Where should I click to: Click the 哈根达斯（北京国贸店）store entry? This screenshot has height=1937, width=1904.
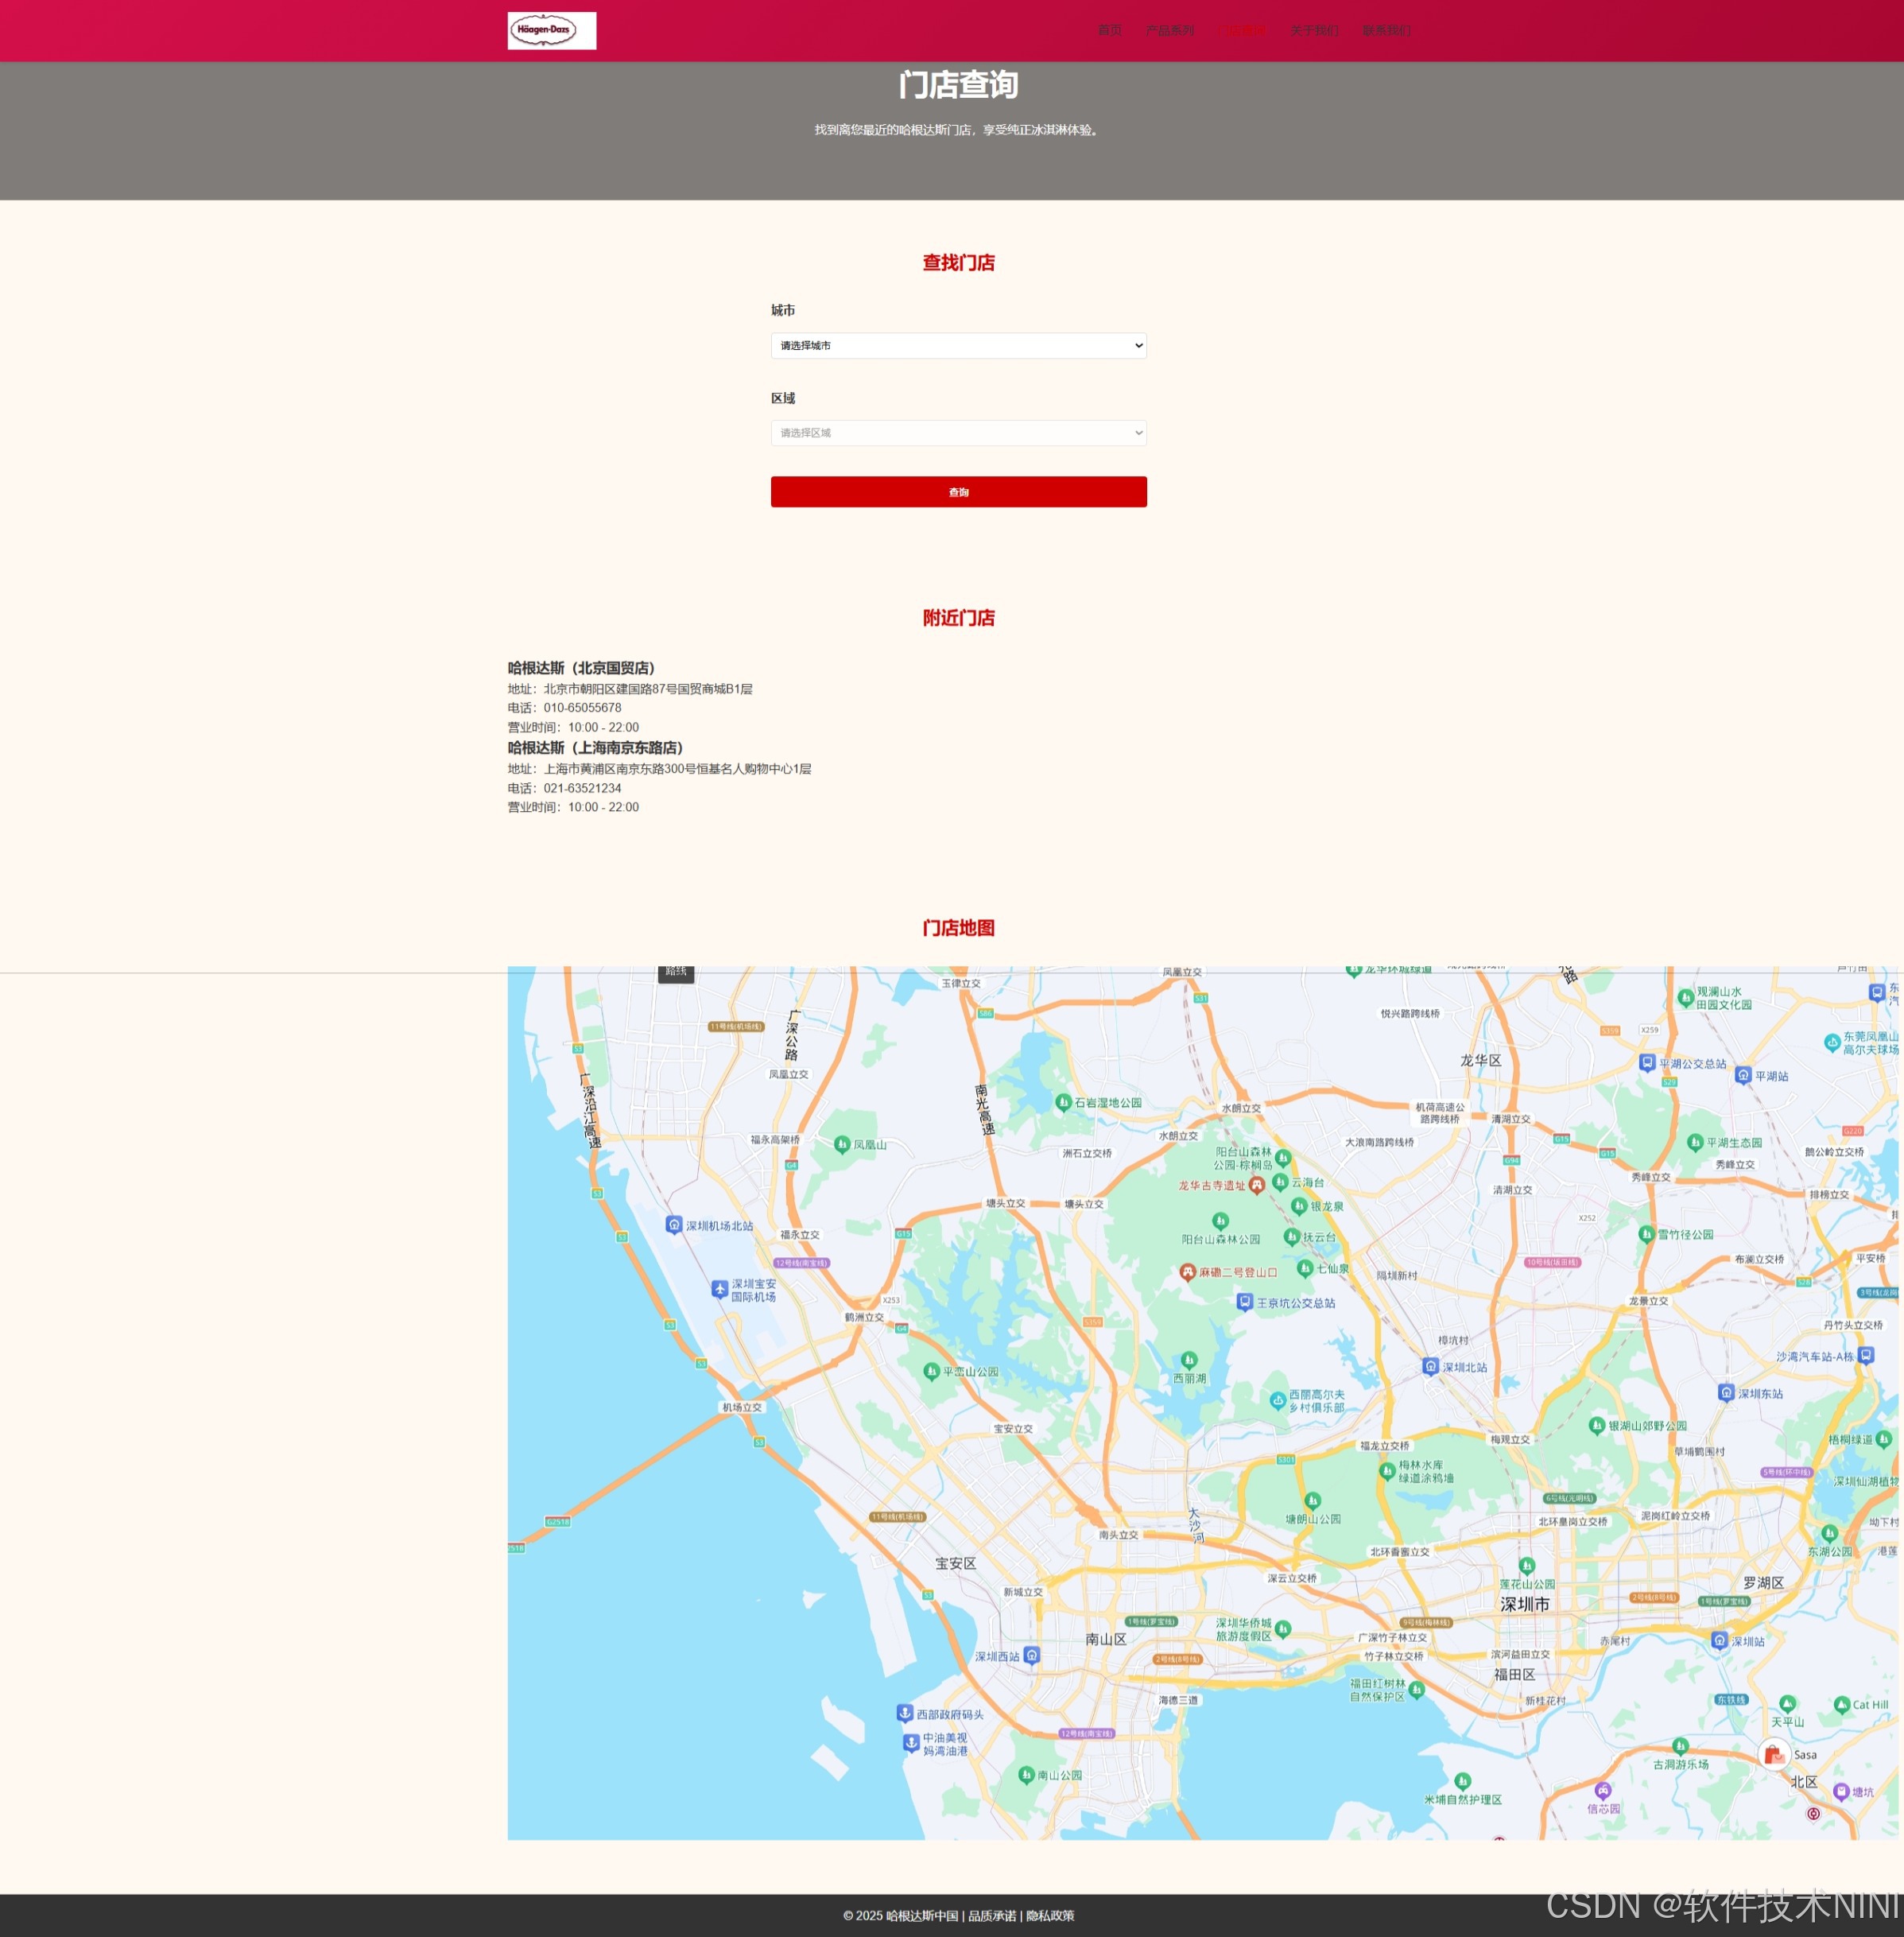click(x=581, y=667)
